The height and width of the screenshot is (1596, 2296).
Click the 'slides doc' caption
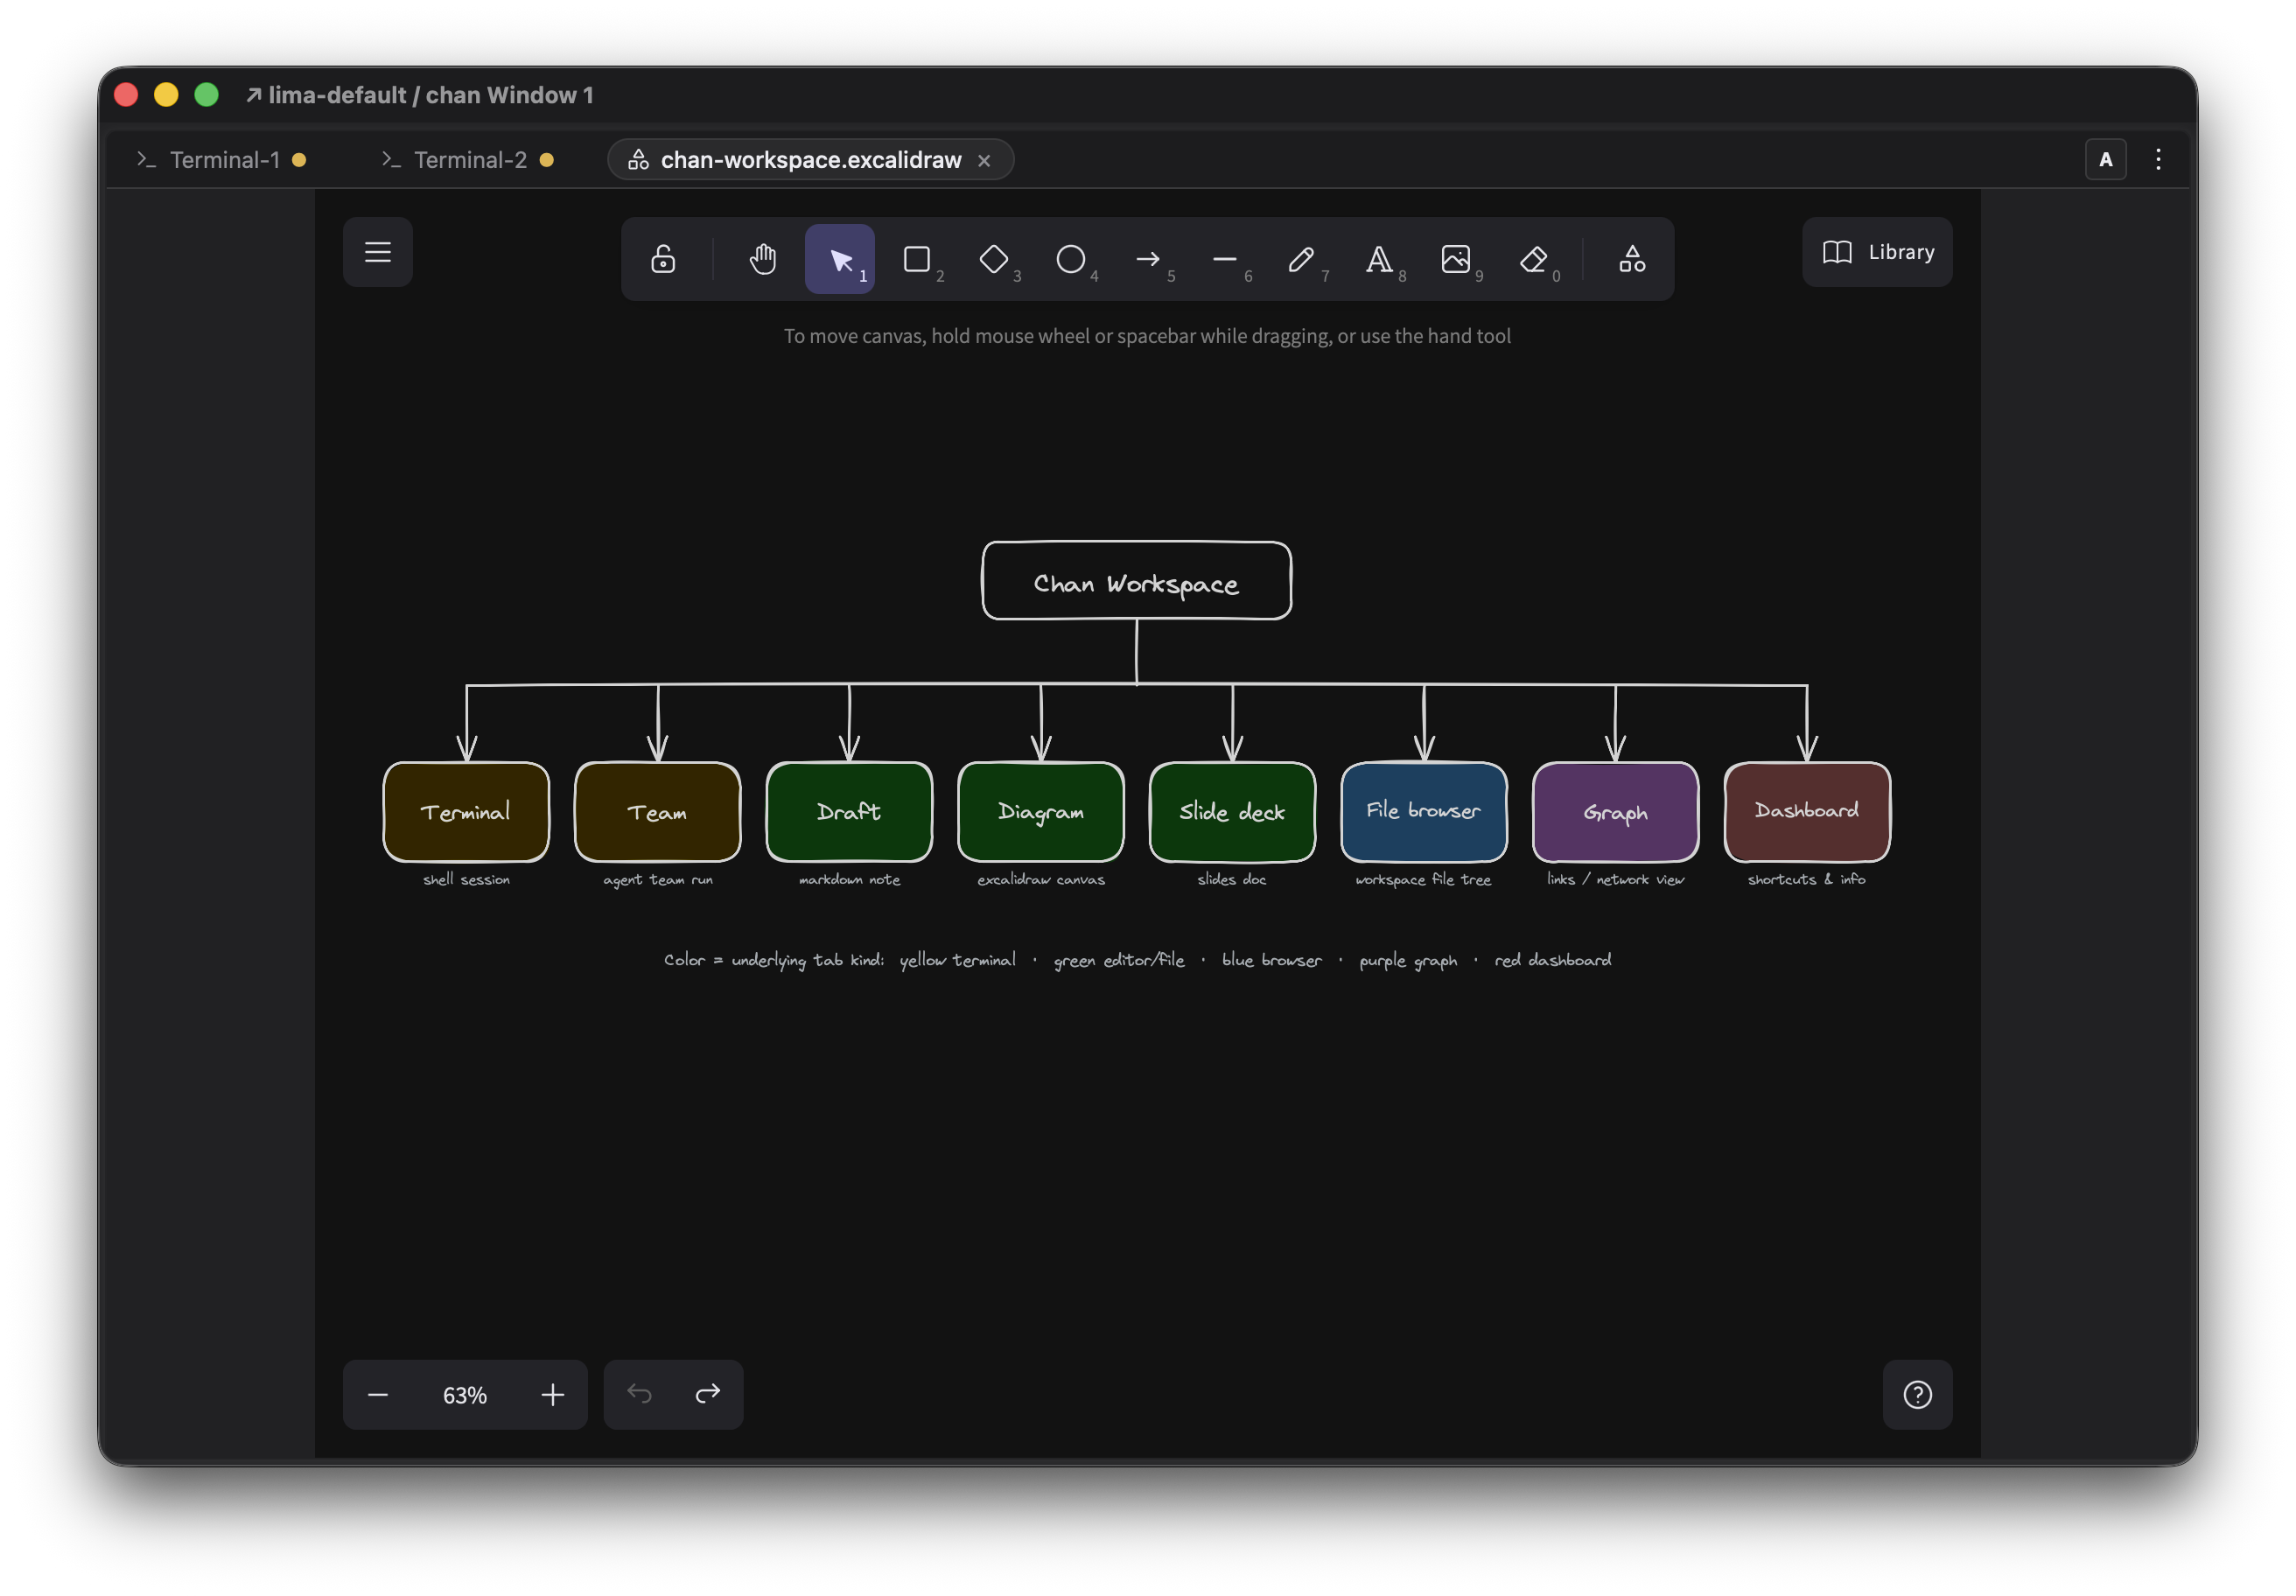1232,879
